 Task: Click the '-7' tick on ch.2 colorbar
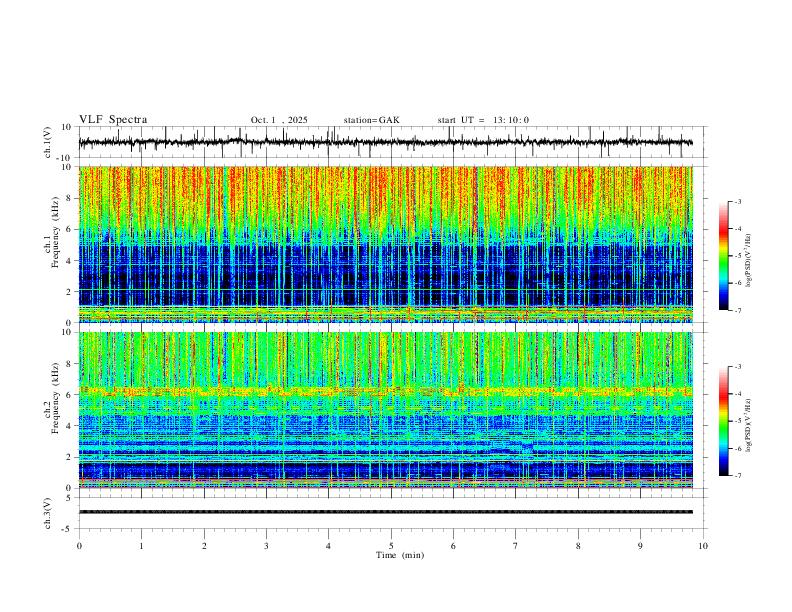(738, 476)
